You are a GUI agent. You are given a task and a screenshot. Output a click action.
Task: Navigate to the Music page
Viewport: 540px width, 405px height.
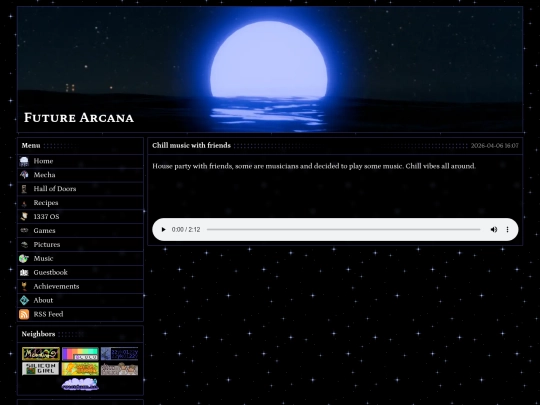click(x=43, y=258)
